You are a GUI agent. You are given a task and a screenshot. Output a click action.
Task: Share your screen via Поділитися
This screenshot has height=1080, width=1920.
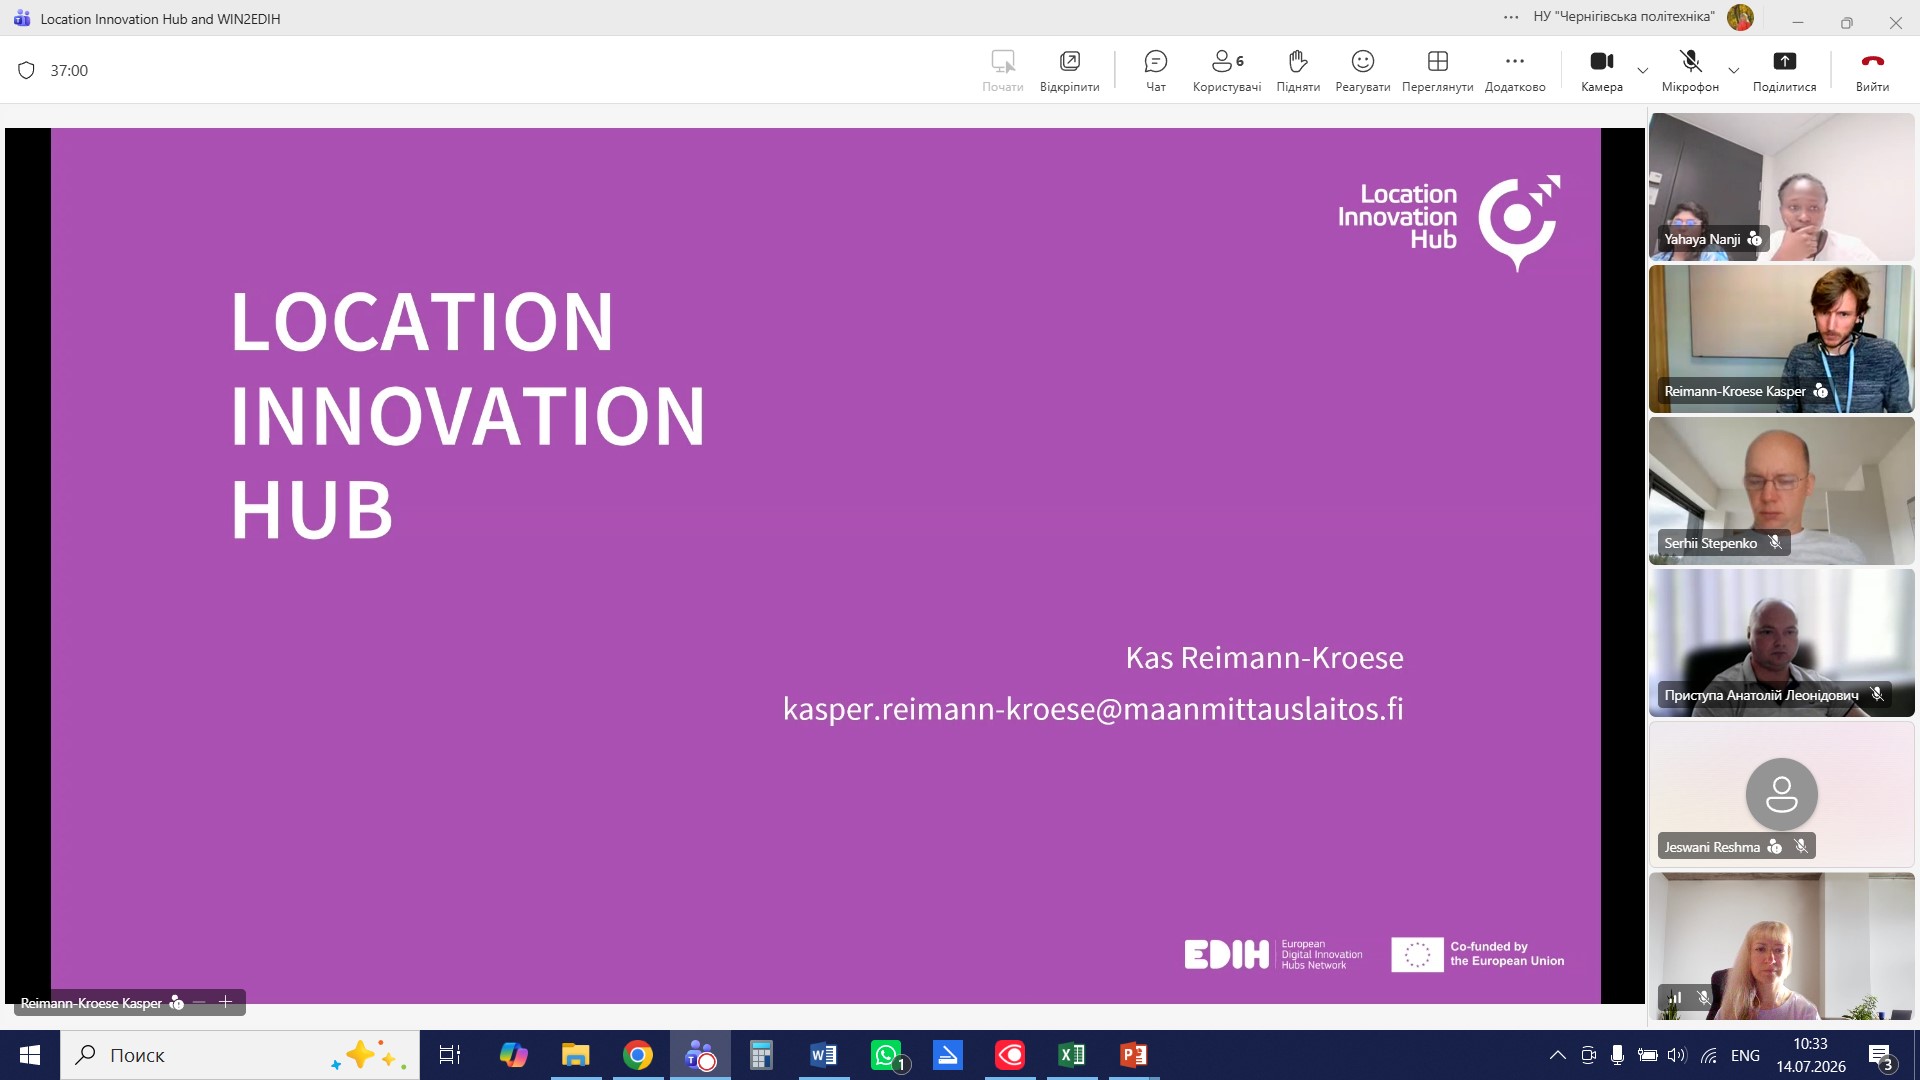click(x=1784, y=71)
